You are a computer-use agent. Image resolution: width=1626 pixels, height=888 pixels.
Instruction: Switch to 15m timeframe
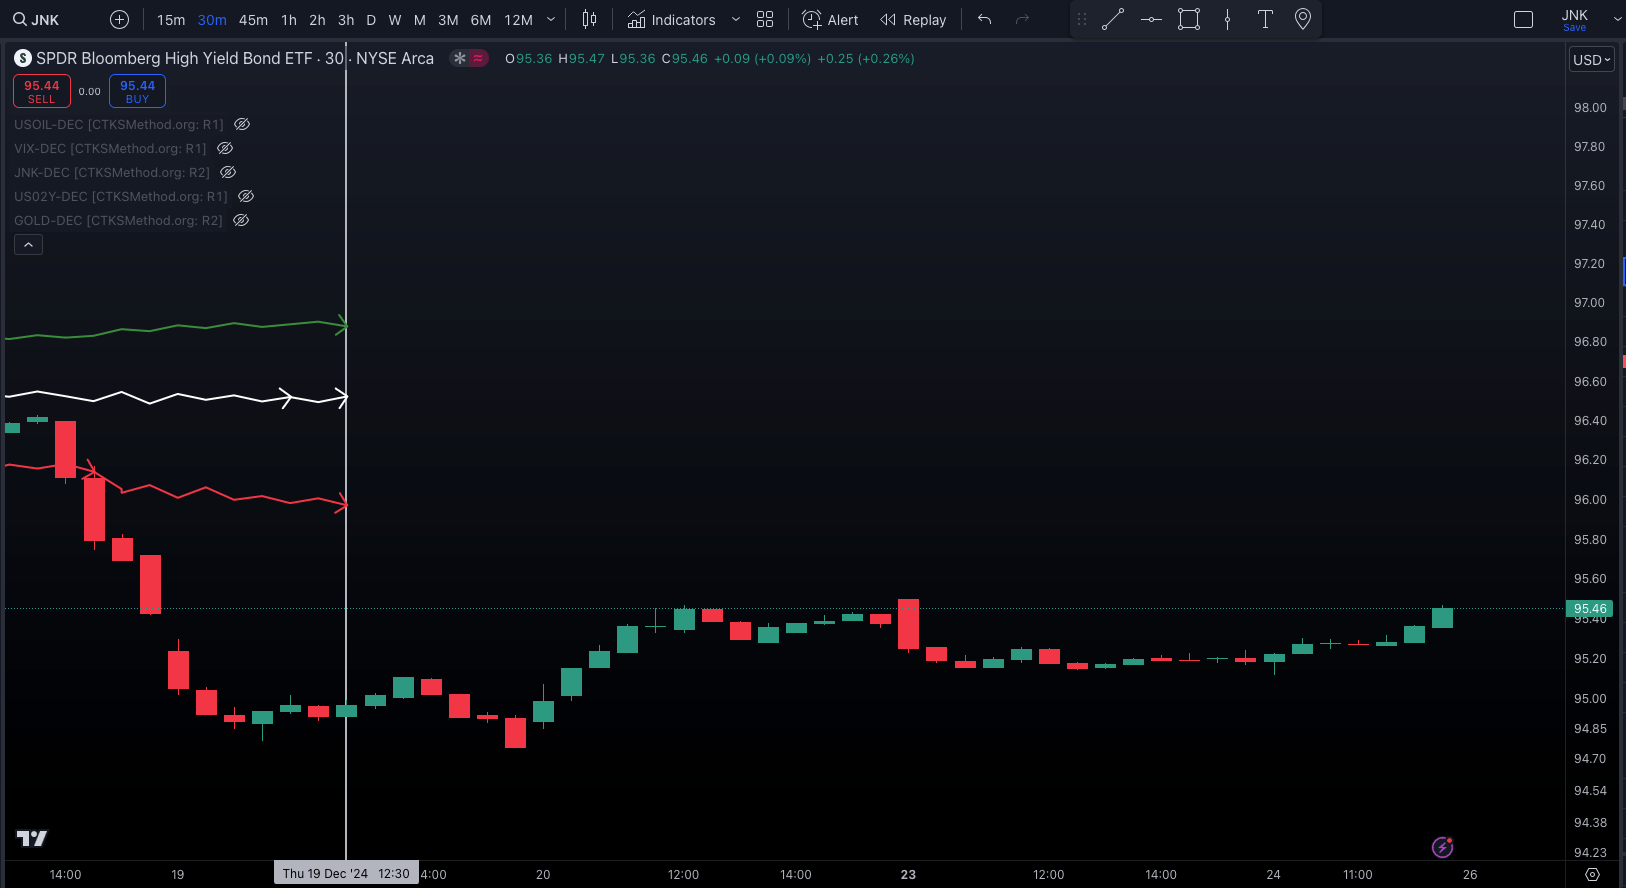tap(171, 20)
